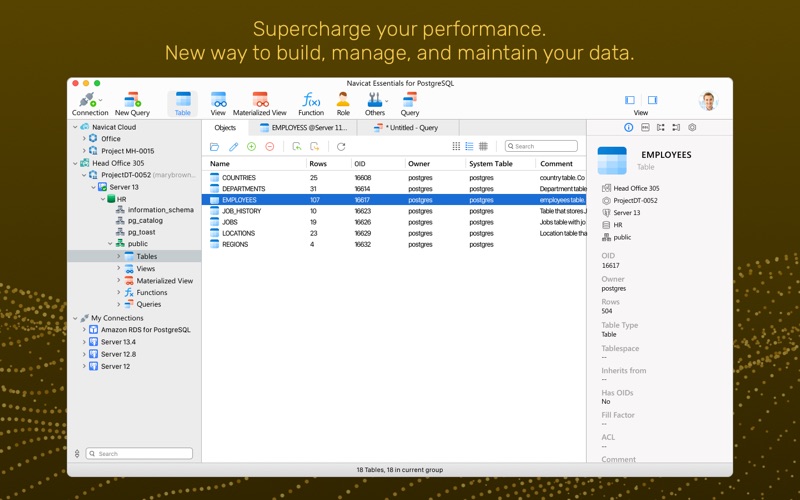Select the COUNTRIES table row

click(x=394, y=178)
